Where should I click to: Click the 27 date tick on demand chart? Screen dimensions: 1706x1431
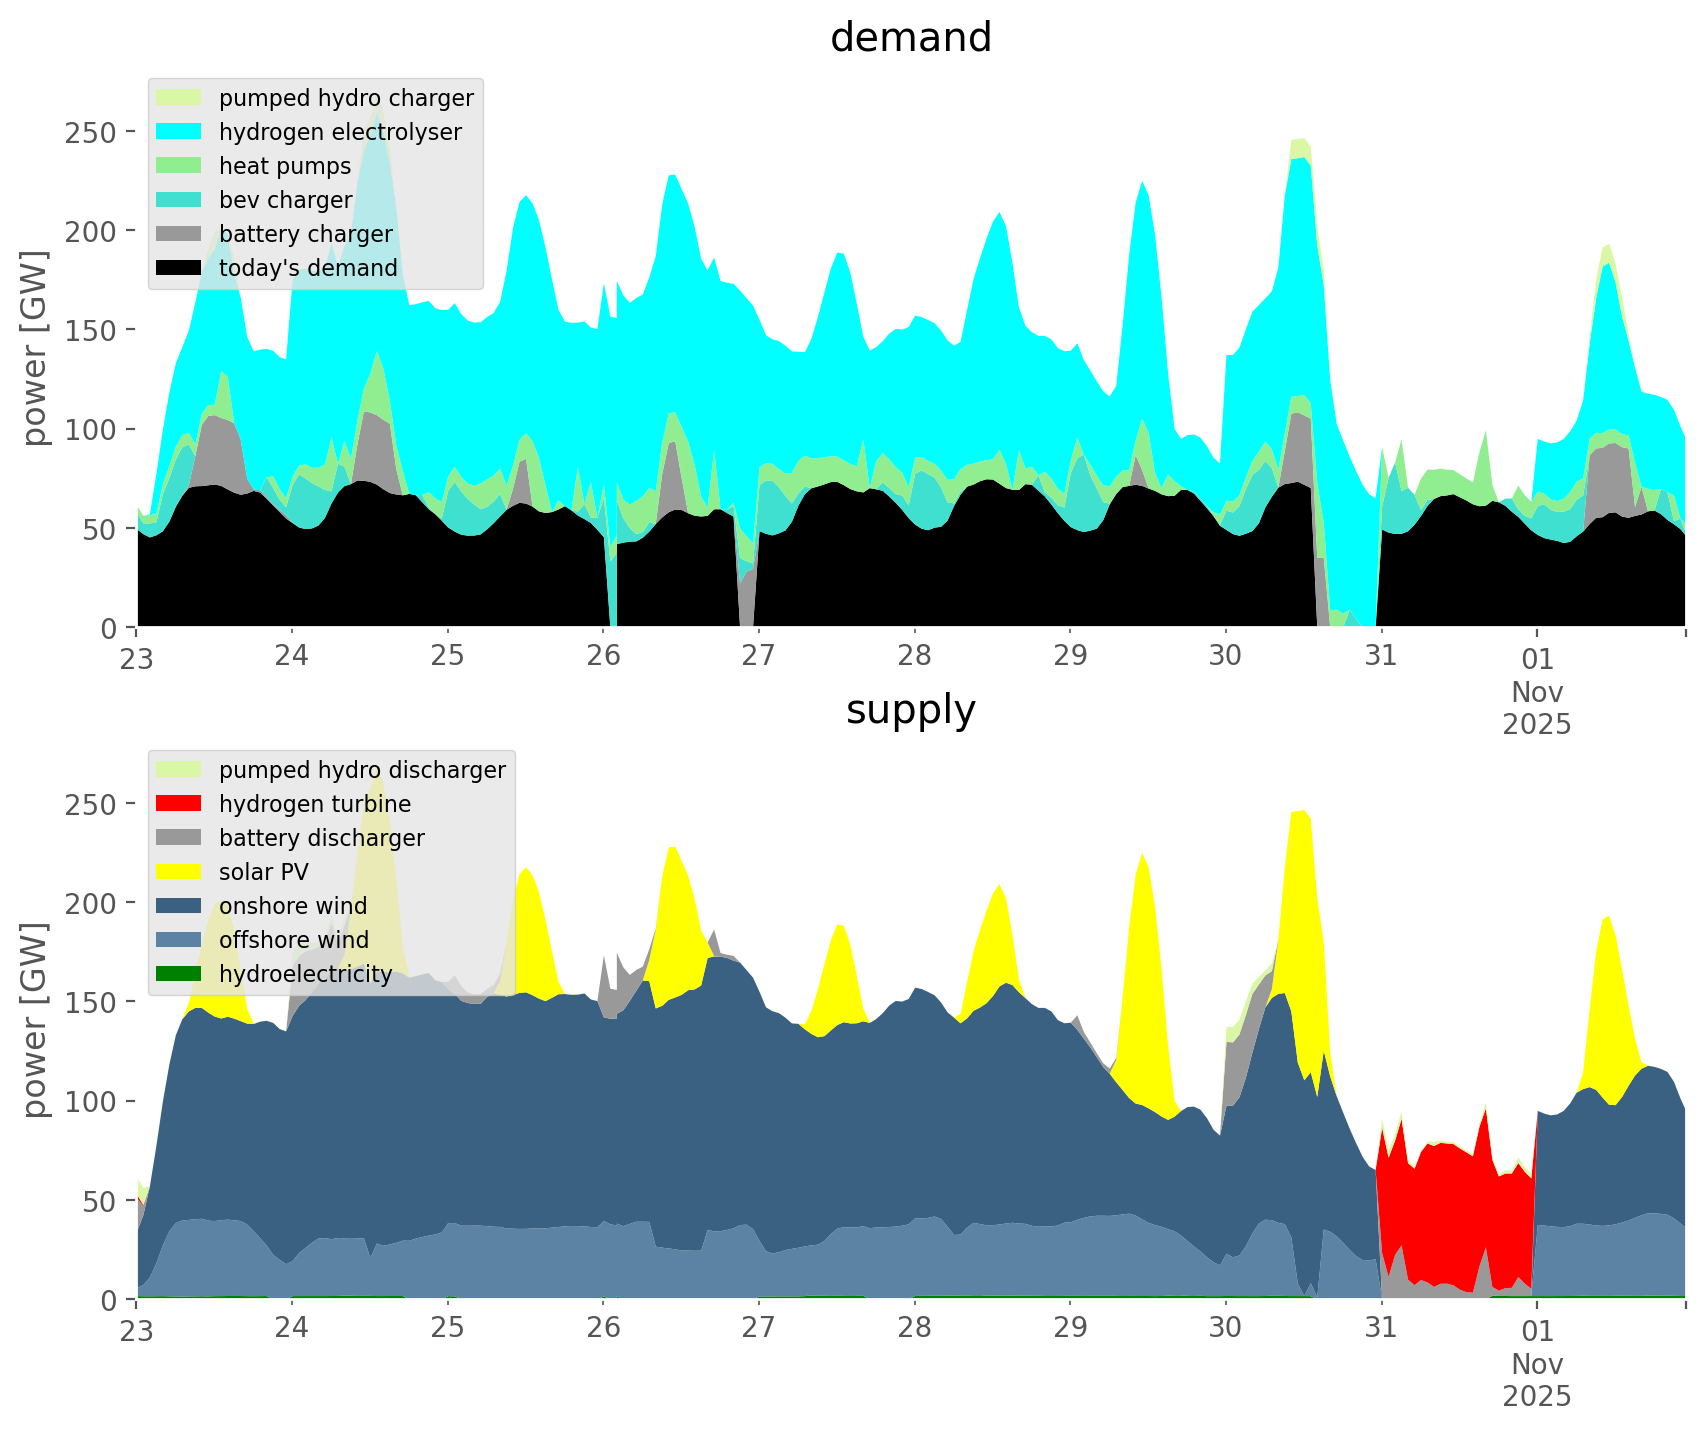(759, 656)
